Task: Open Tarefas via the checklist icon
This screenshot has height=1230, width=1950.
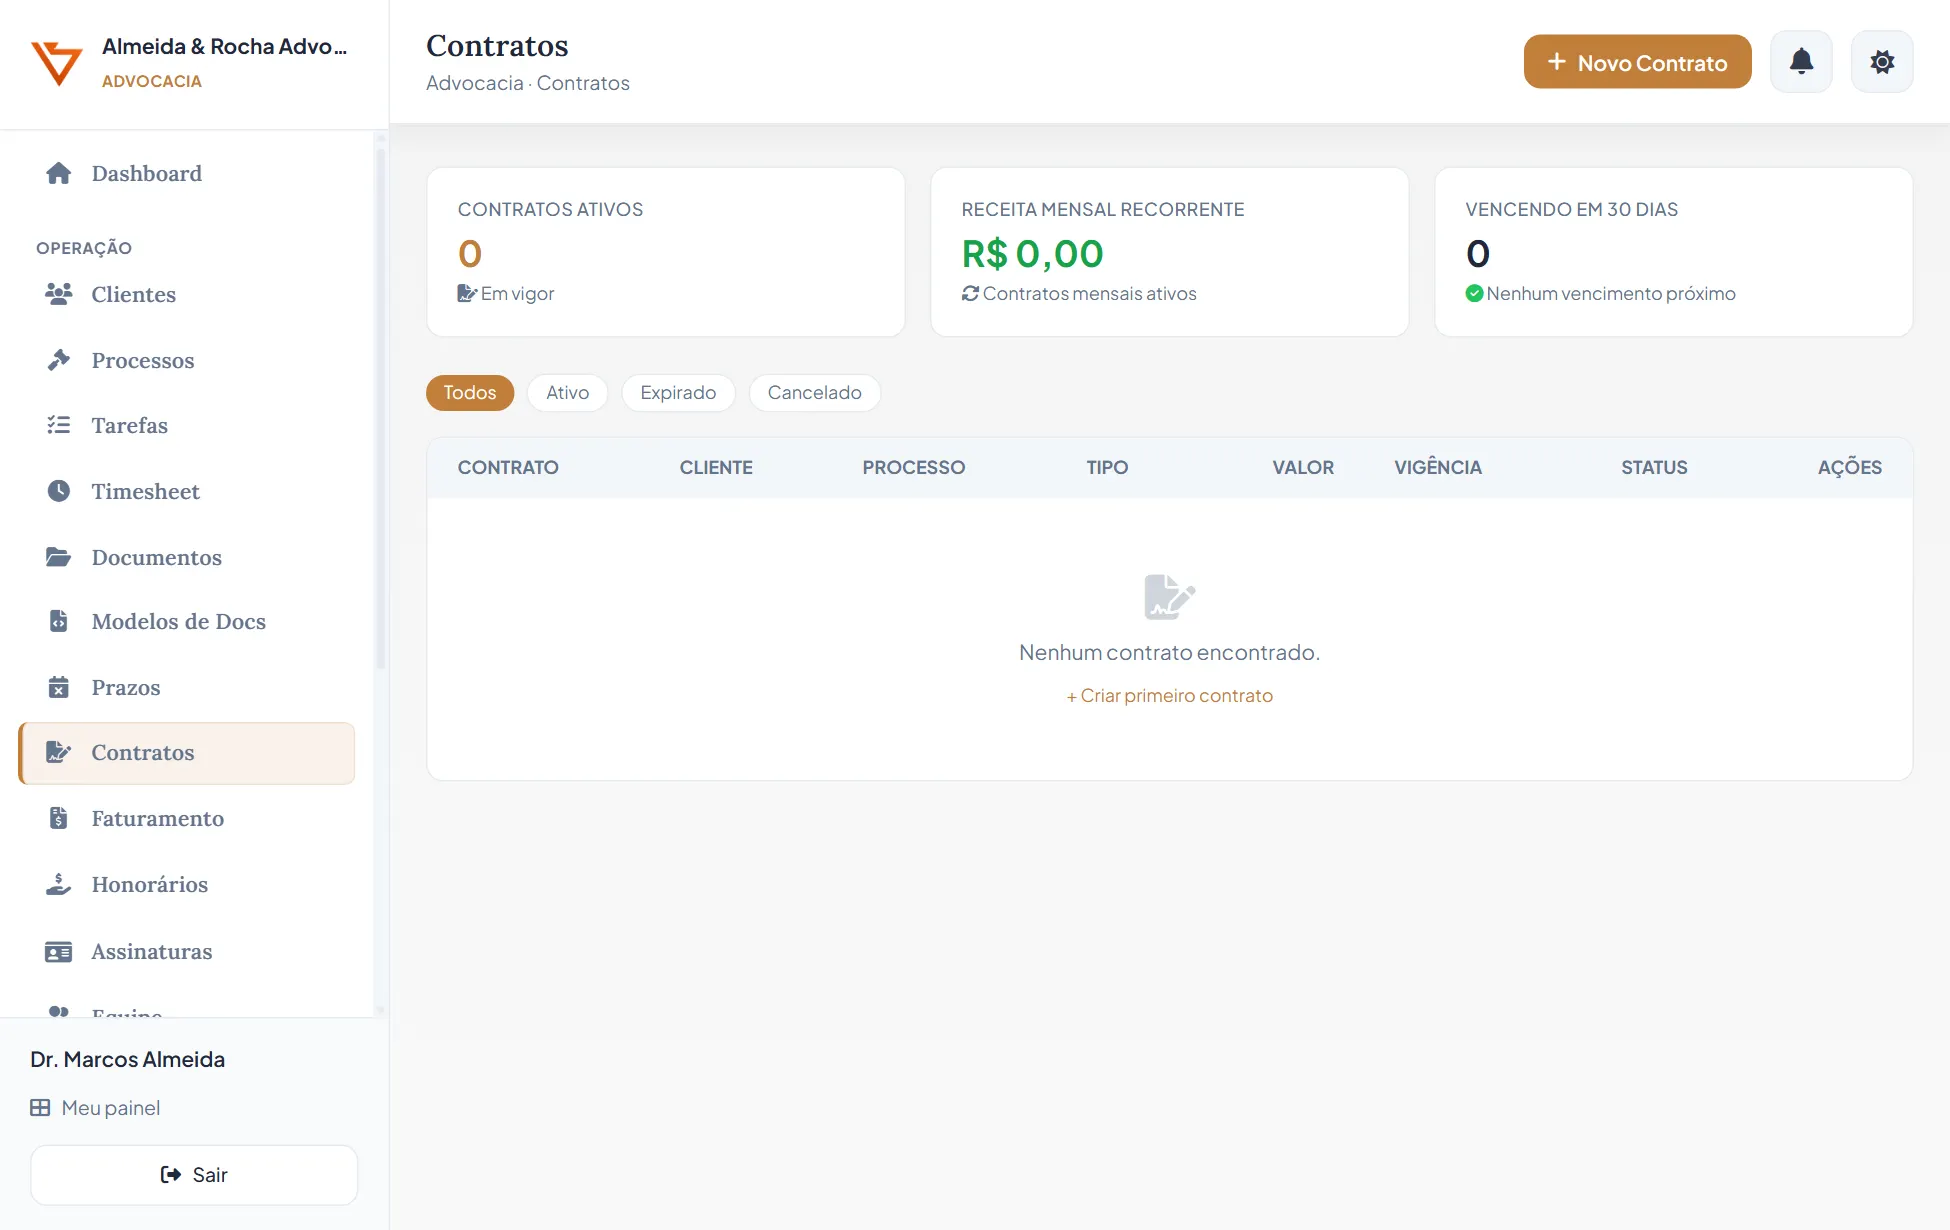Action: point(59,425)
